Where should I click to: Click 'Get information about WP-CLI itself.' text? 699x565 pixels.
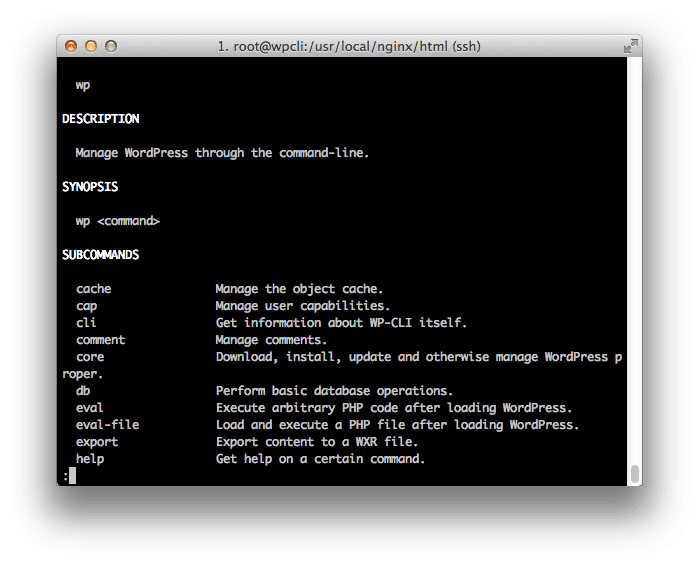341,322
